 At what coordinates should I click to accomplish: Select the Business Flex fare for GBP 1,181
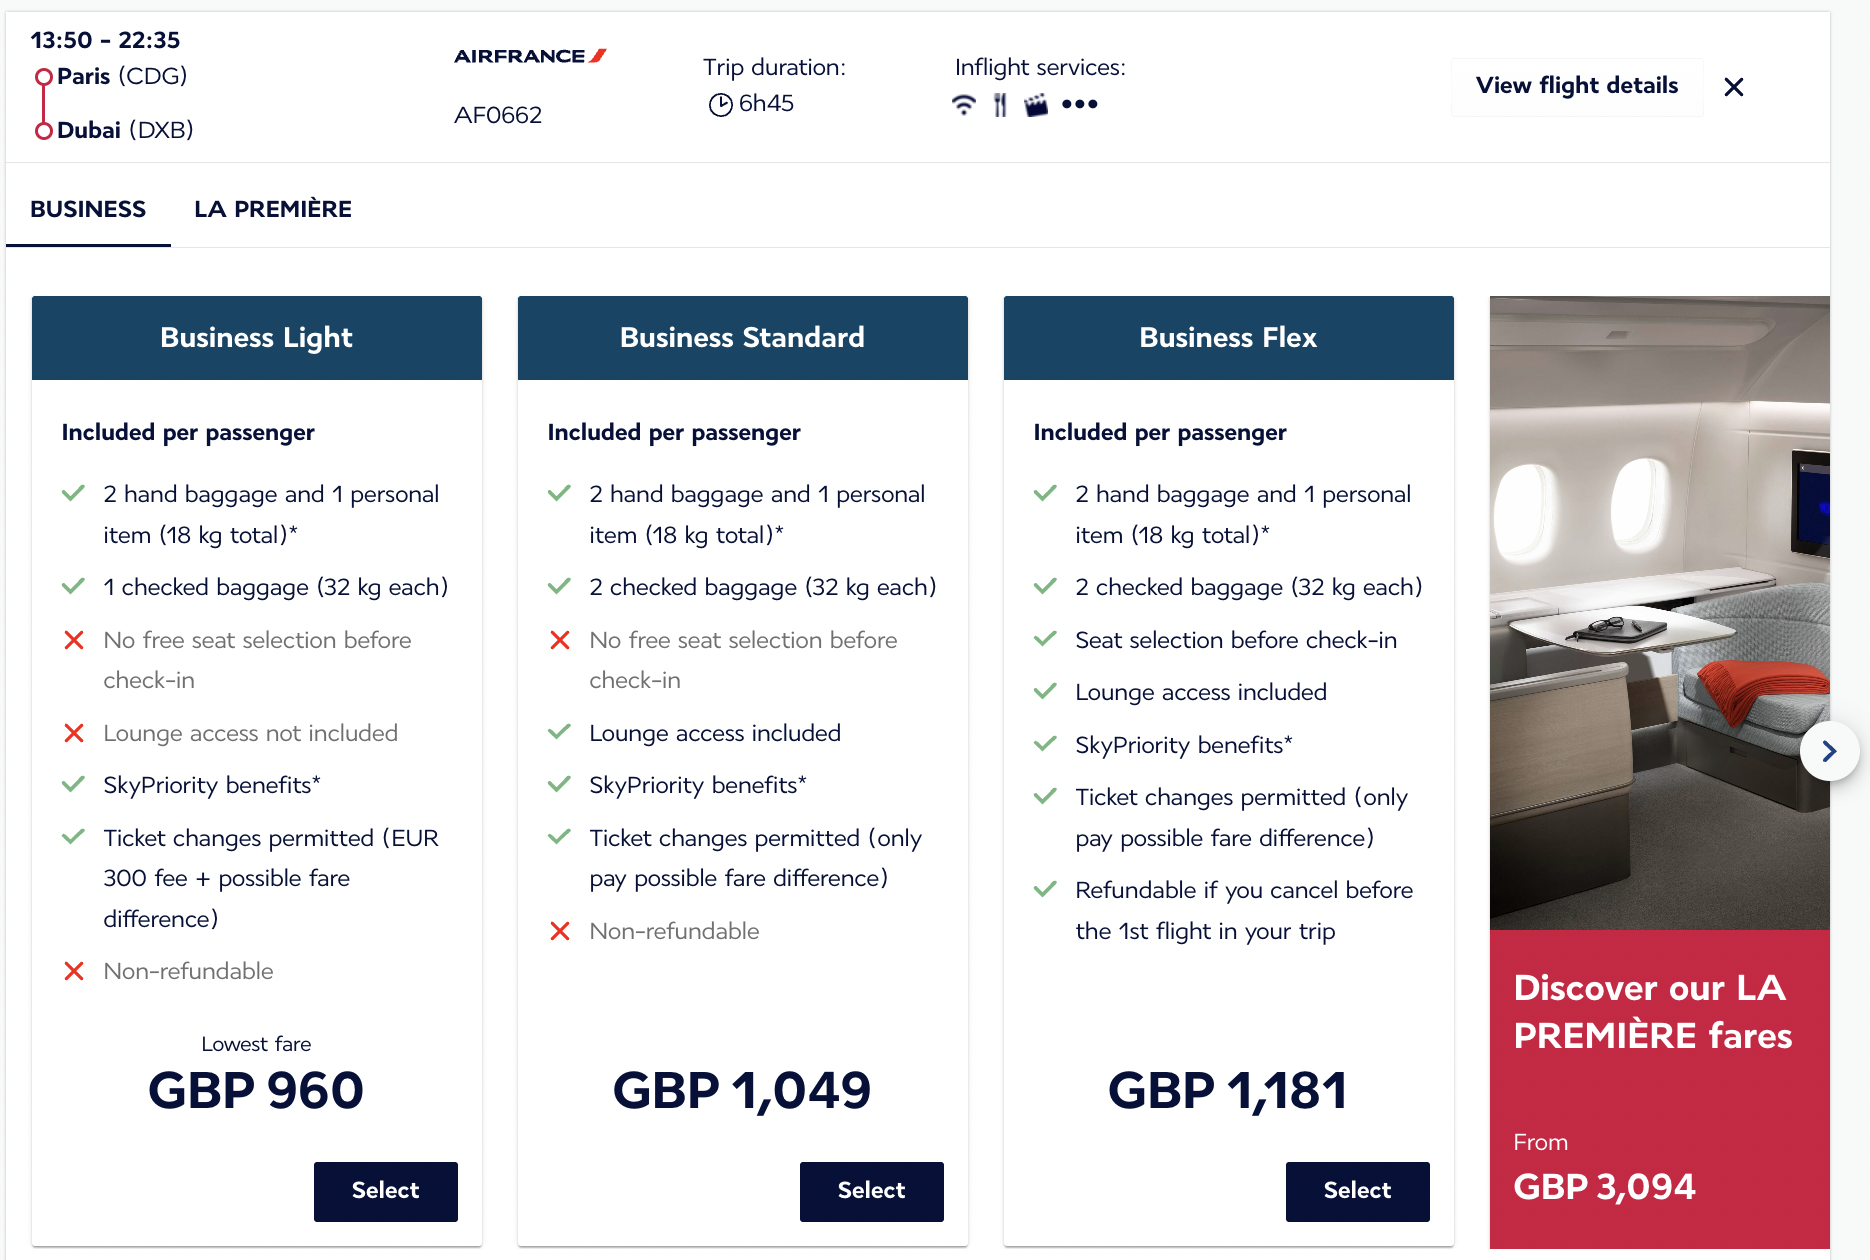(x=1357, y=1191)
